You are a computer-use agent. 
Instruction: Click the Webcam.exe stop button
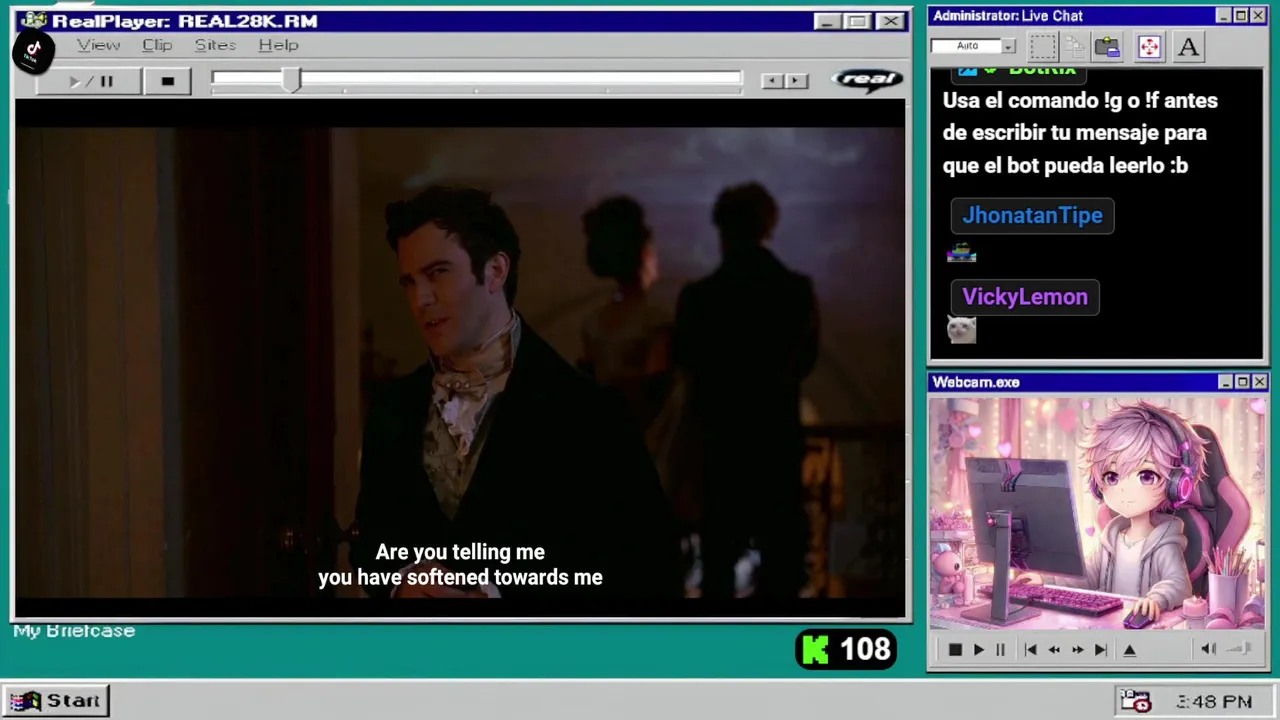[x=955, y=650]
